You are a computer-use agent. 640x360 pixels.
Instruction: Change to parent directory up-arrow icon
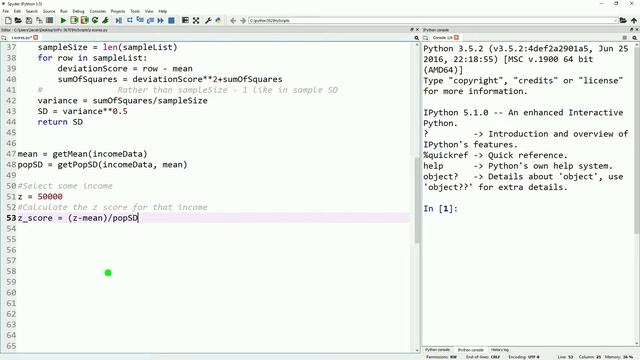coord(634,20)
